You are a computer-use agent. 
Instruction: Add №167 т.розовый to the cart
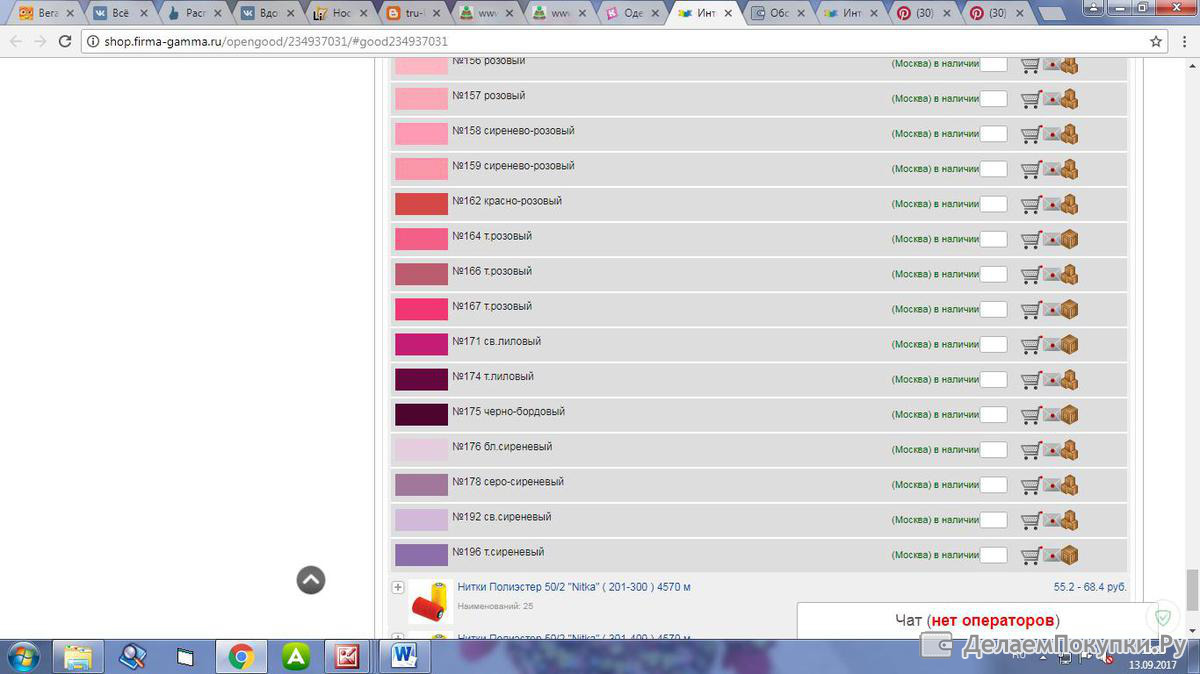click(x=1030, y=309)
